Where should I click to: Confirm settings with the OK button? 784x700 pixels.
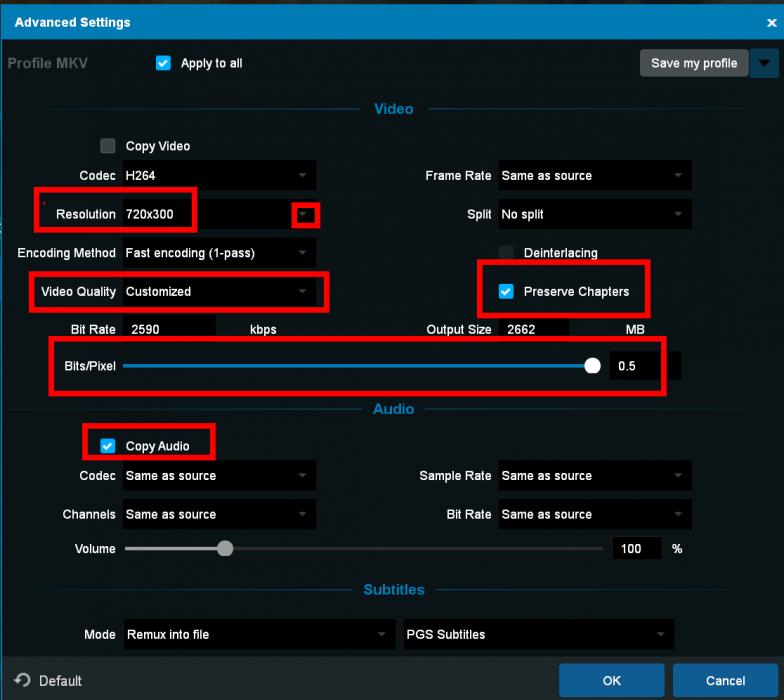611,681
